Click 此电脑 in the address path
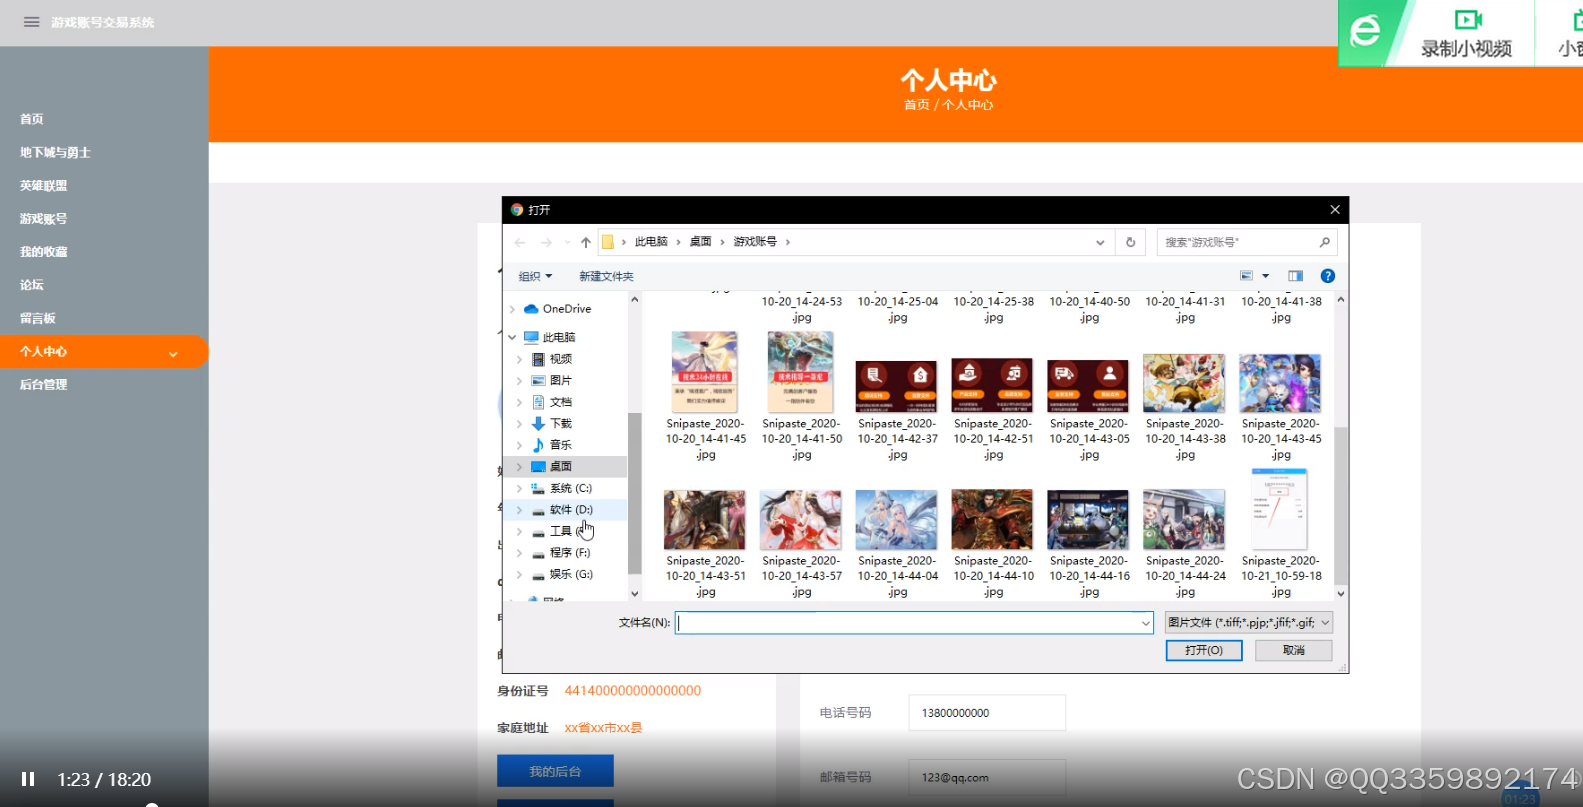This screenshot has width=1583, height=807. coord(651,242)
